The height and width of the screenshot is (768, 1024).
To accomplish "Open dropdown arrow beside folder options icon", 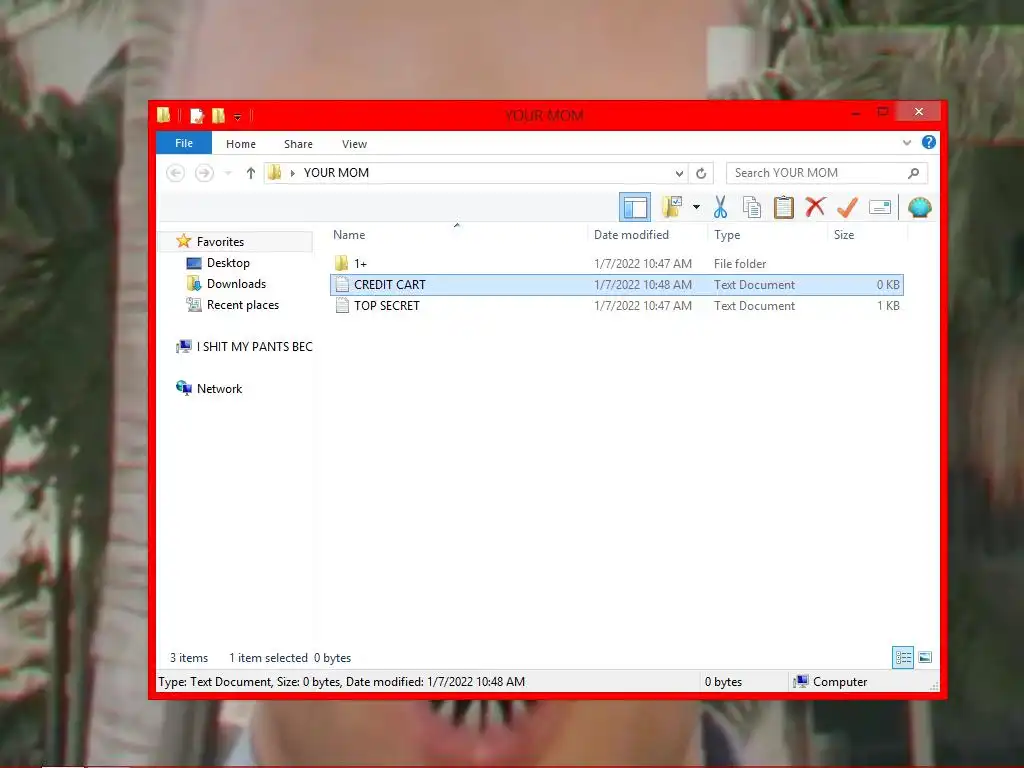I will 696,208.
